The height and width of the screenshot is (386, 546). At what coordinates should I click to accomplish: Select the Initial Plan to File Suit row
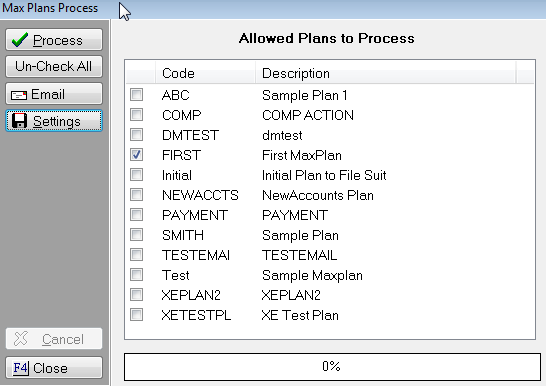click(x=329, y=175)
